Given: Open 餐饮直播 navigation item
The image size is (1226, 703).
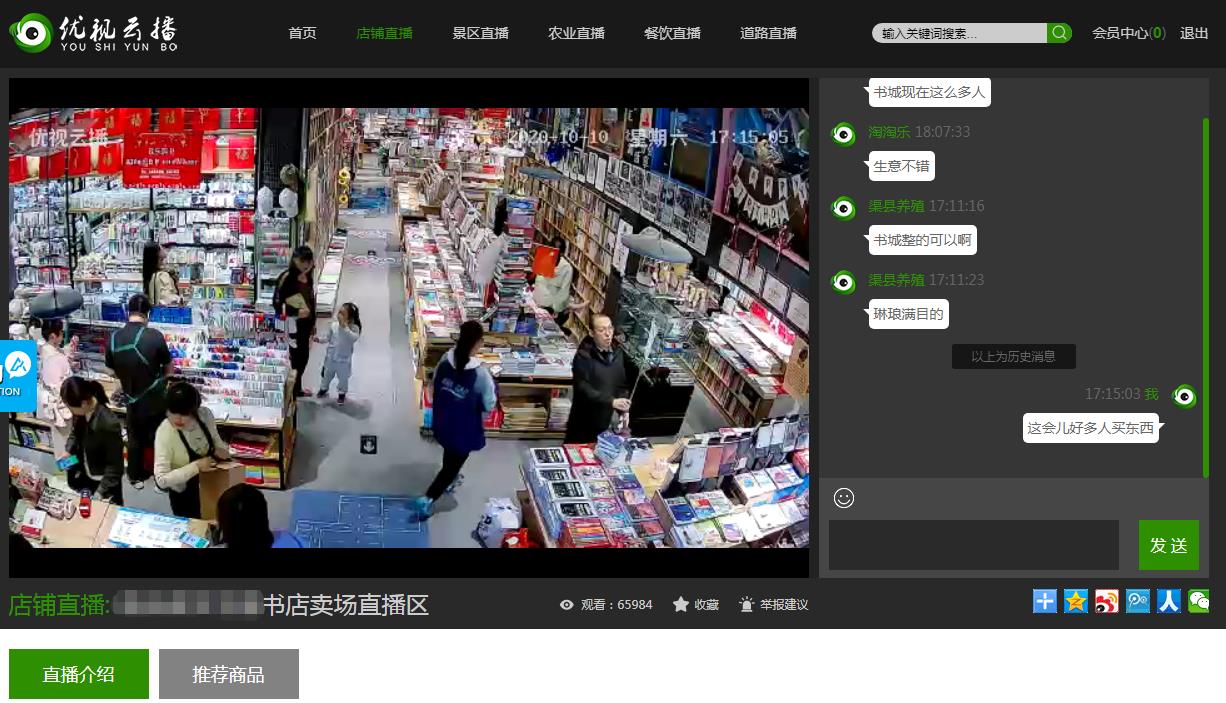Looking at the screenshot, I should tap(672, 33).
